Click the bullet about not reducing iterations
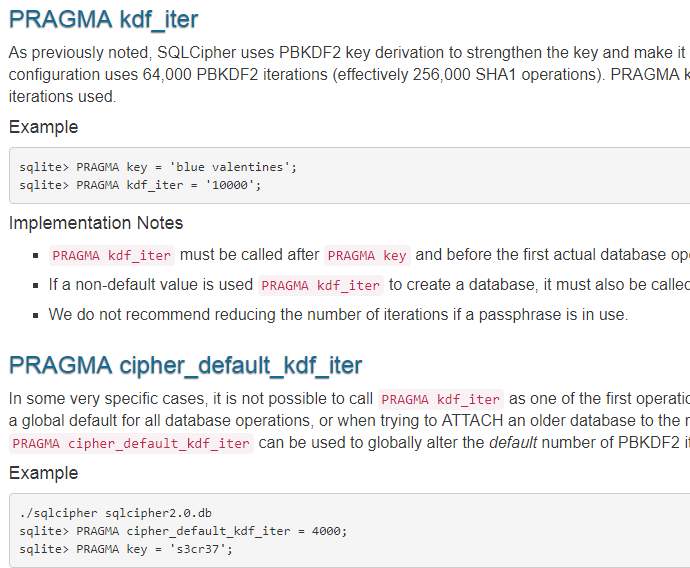The image size is (690, 568). 338,314
